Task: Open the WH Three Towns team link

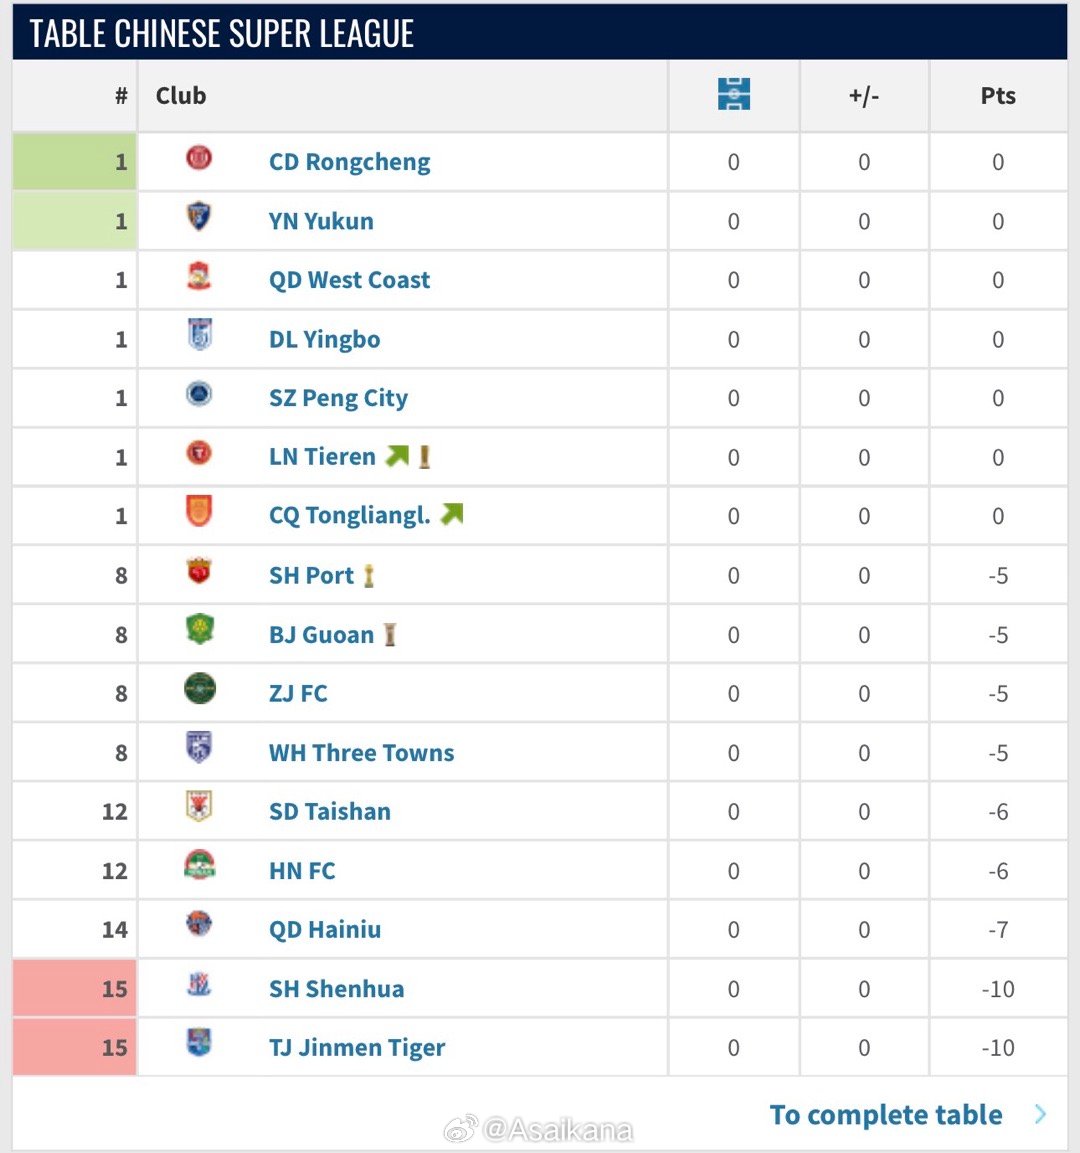Action: pyautogui.click(x=361, y=753)
